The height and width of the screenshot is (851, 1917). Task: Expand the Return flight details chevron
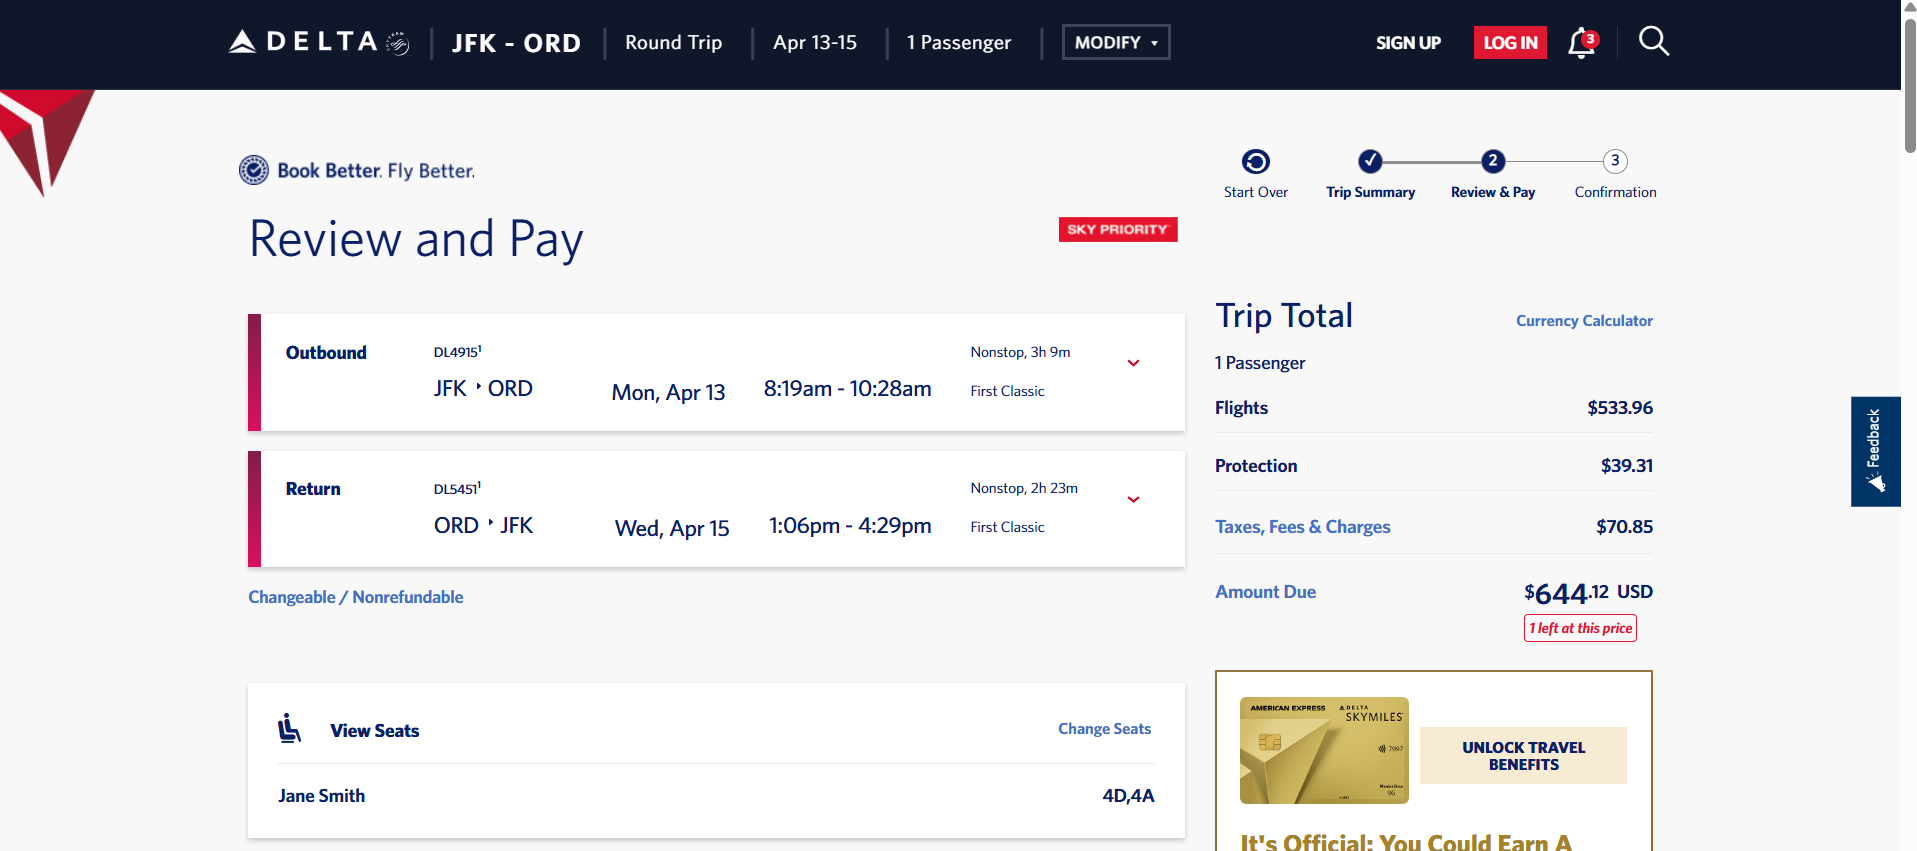[x=1133, y=499]
